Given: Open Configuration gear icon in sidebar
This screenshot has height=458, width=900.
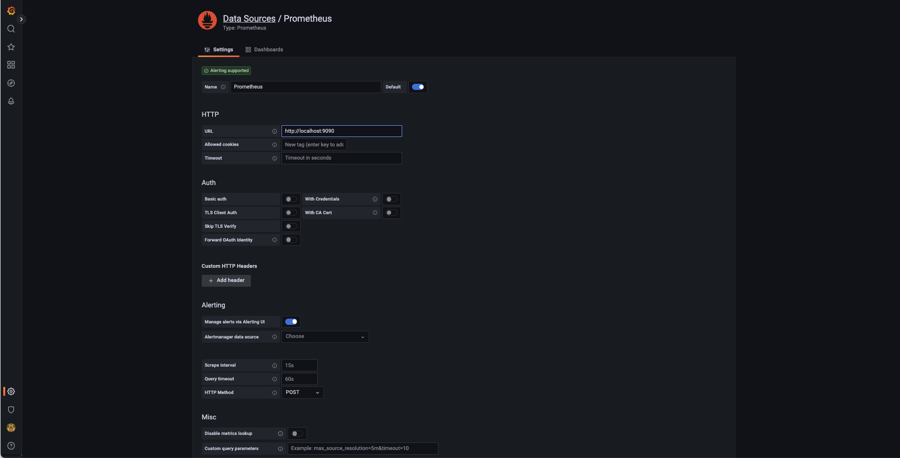Looking at the screenshot, I should pyautogui.click(x=11, y=391).
